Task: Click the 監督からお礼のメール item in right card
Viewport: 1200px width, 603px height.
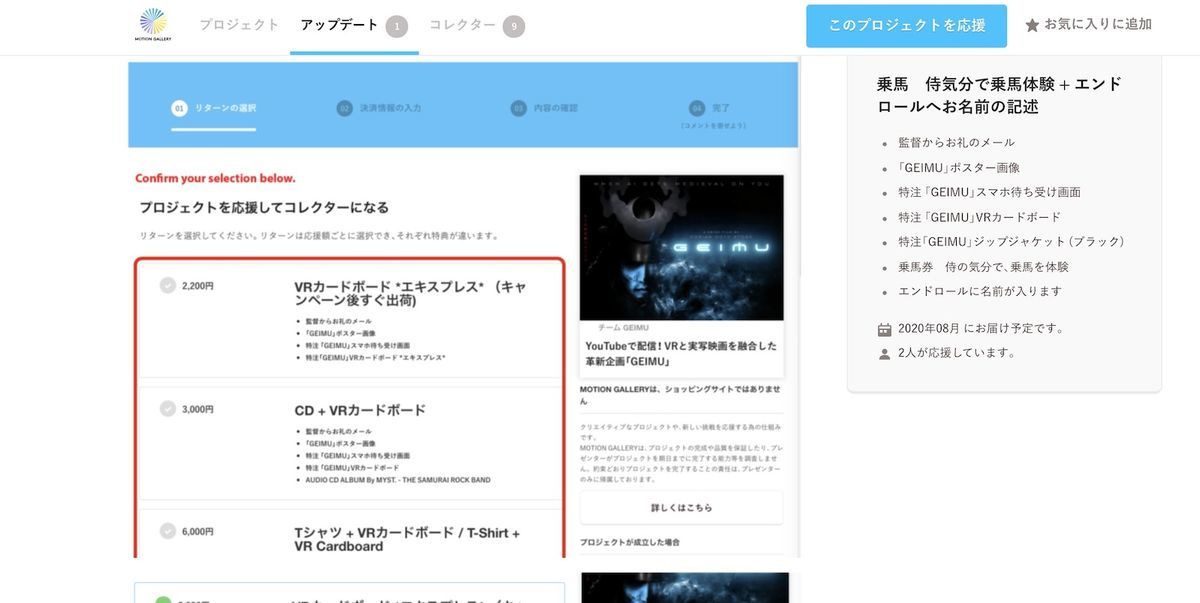Action: click(x=956, y=142)
